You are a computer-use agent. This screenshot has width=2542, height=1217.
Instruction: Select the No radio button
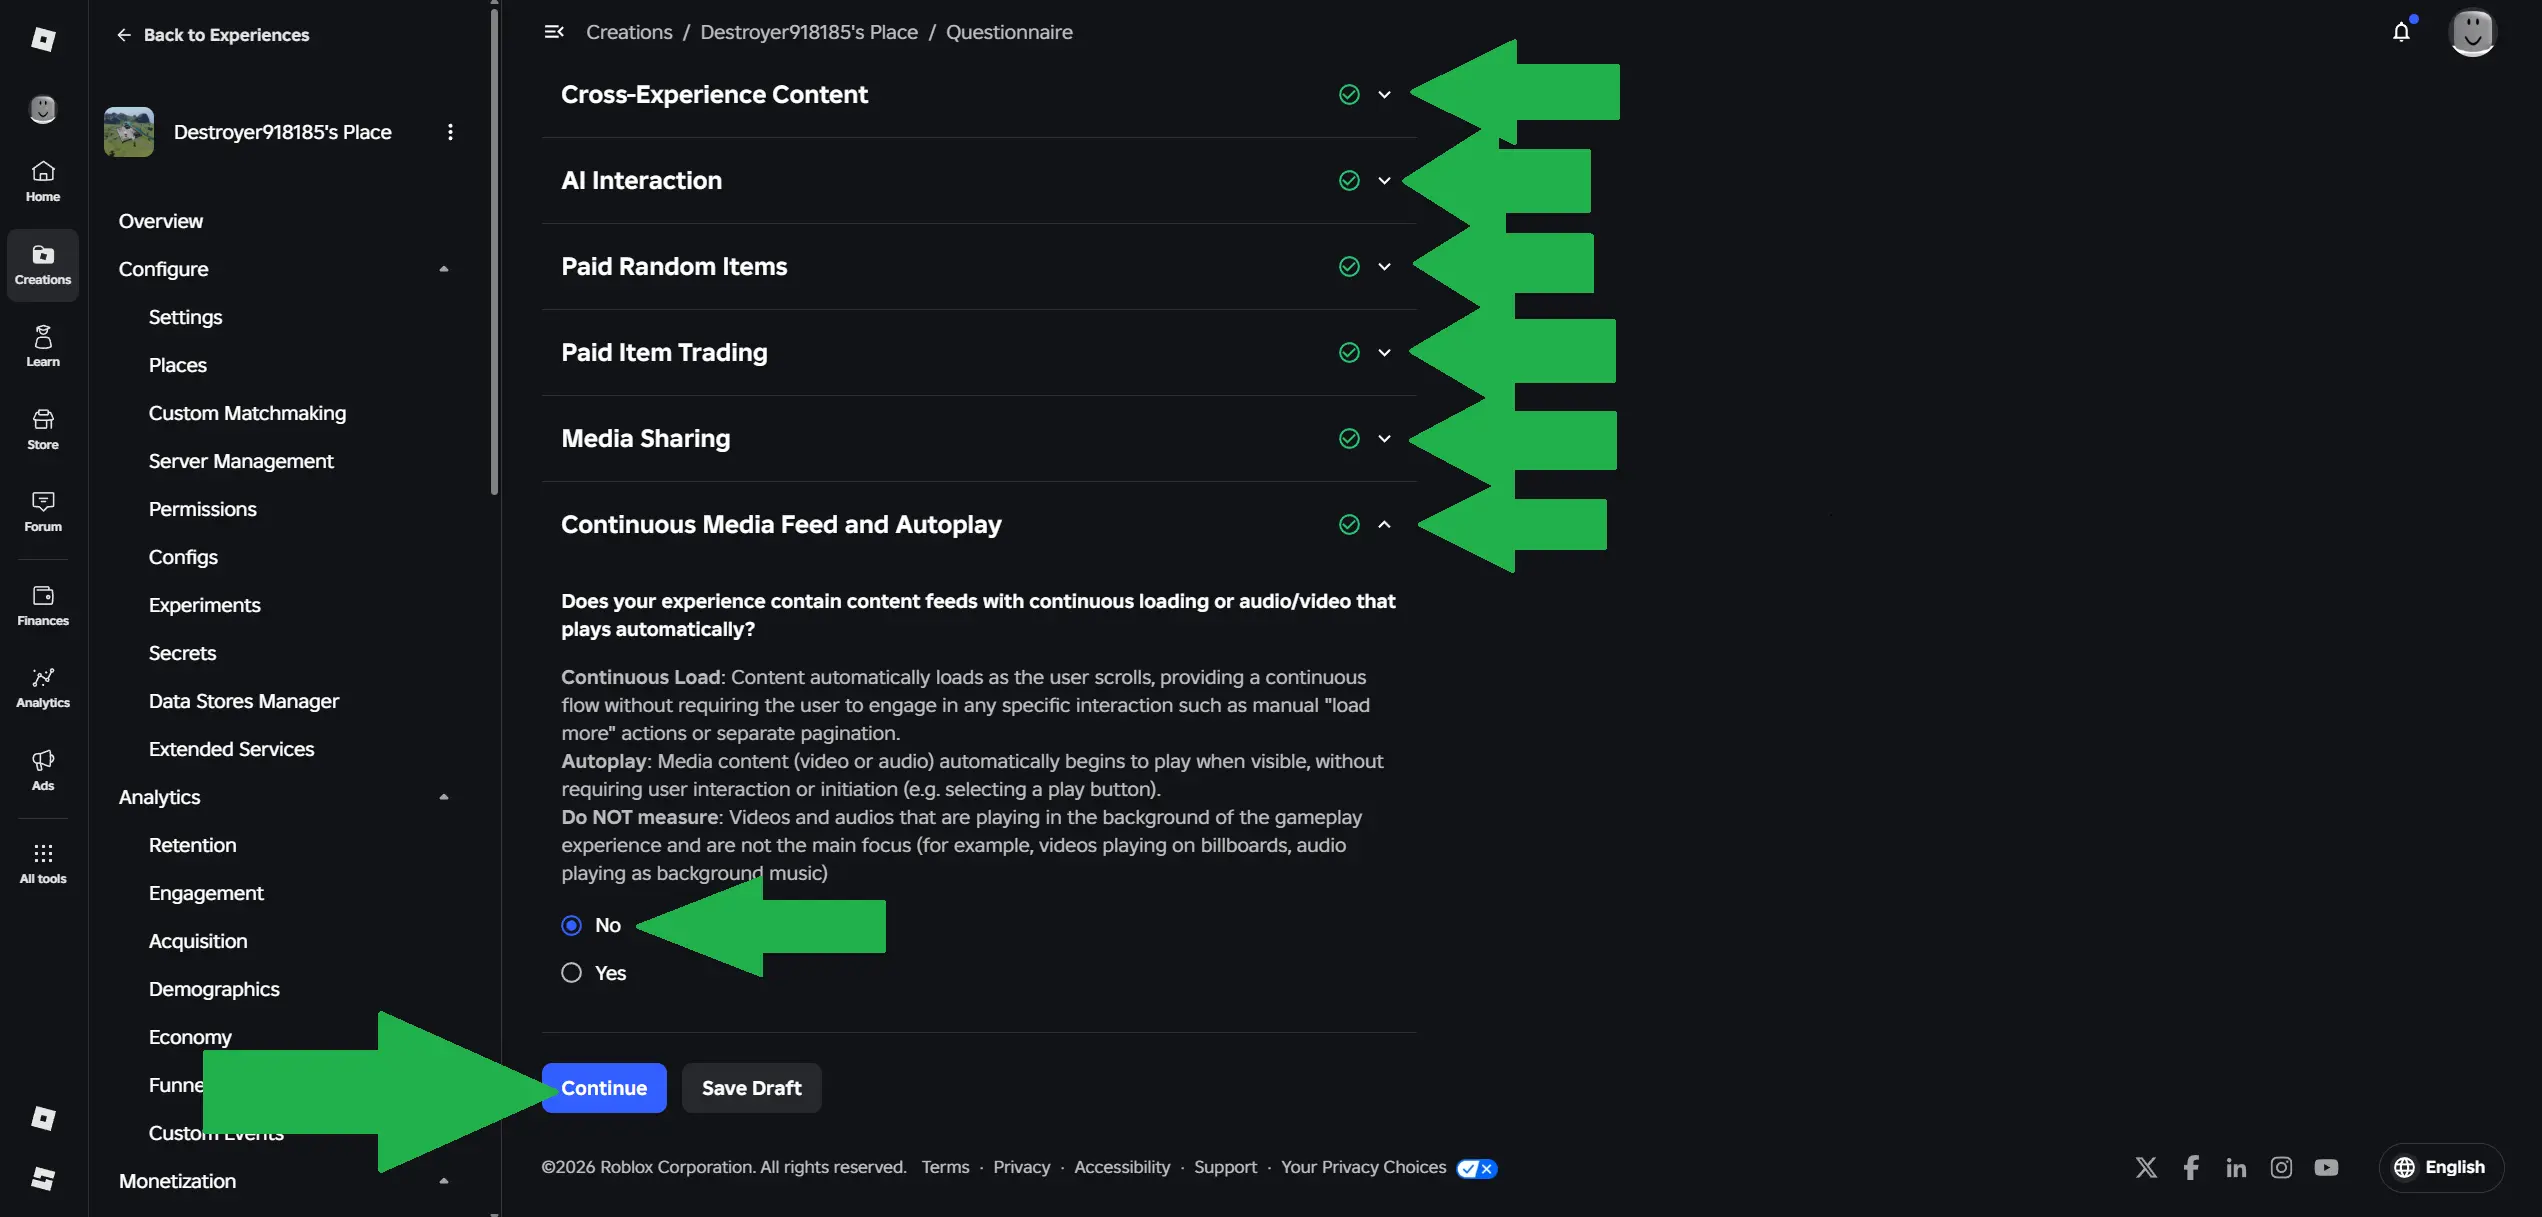[x=571, y=925]
